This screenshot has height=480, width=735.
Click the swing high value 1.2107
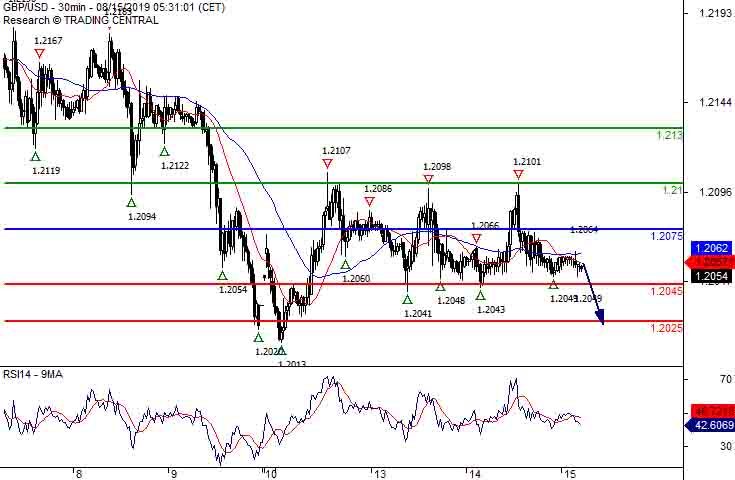pos(336,150)
